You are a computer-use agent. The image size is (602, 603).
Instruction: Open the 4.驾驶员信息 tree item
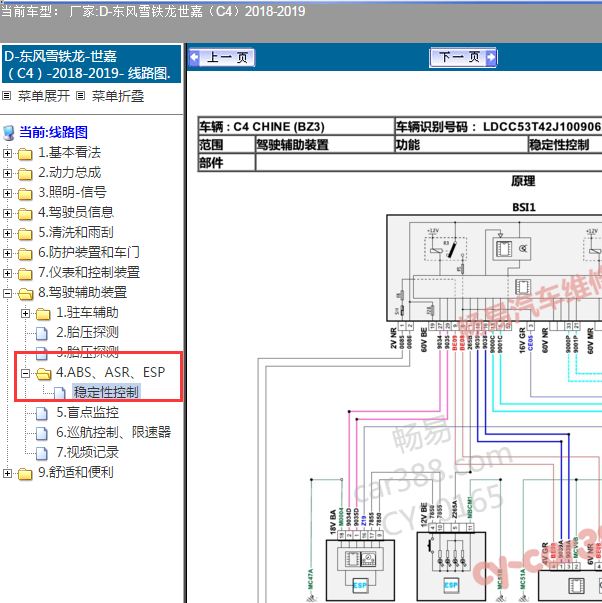tap(76, 212)
